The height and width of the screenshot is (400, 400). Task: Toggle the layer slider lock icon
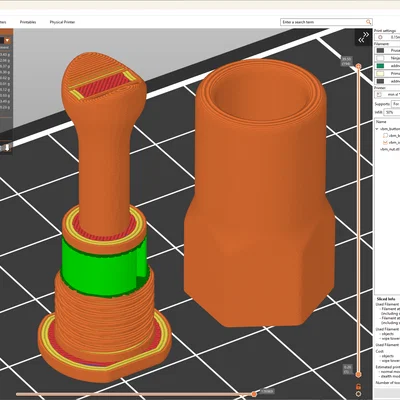pyautogui.click(x=358, y=387)
